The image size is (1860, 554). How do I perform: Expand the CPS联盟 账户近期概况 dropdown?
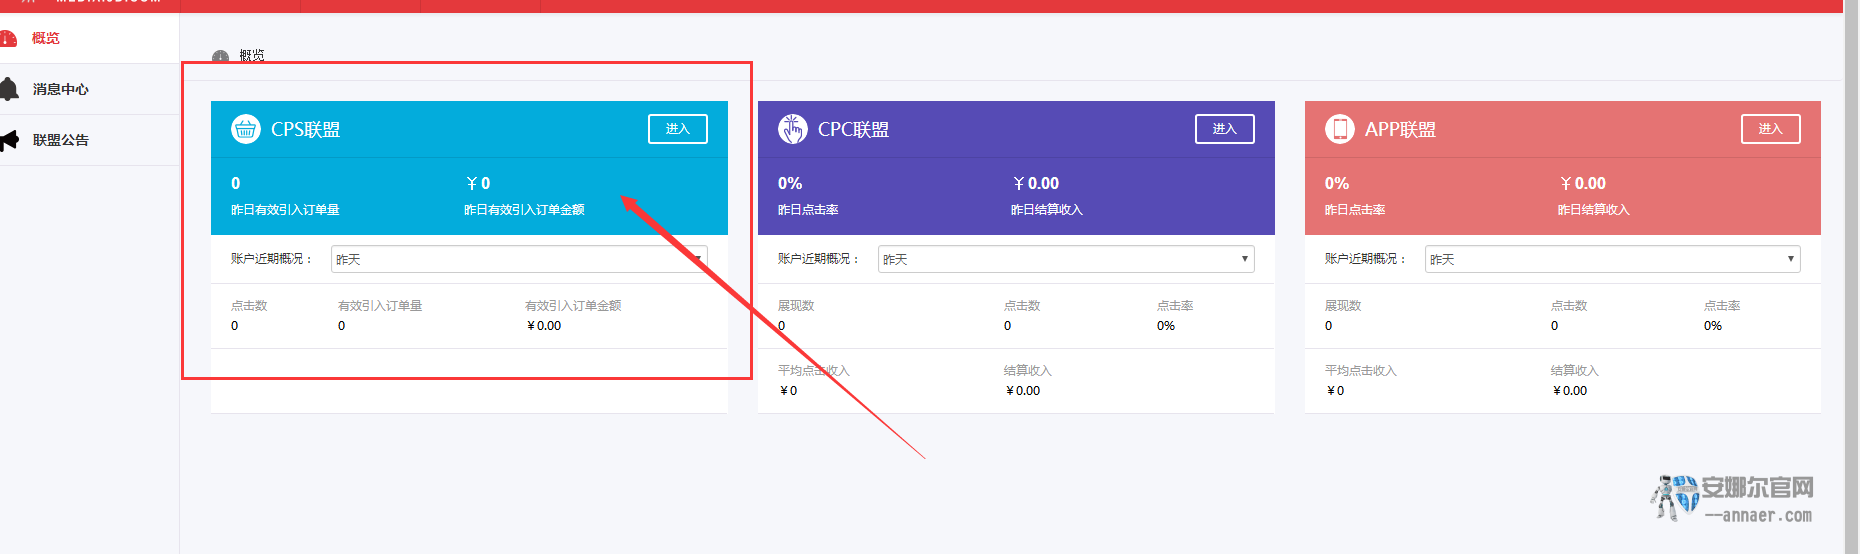click(519, 259)
